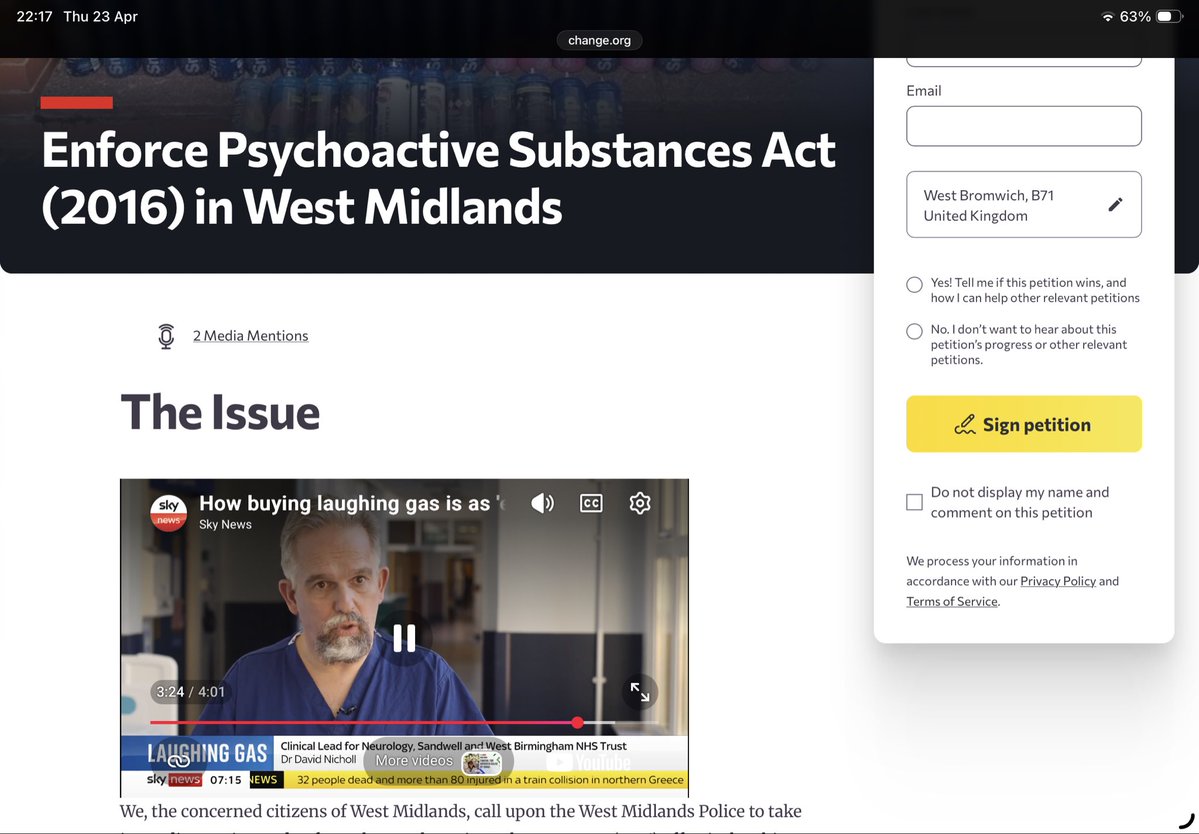Tap the Wi-Fi status icon
This screenshot has height=834, width=1199.
[1106, 17]
